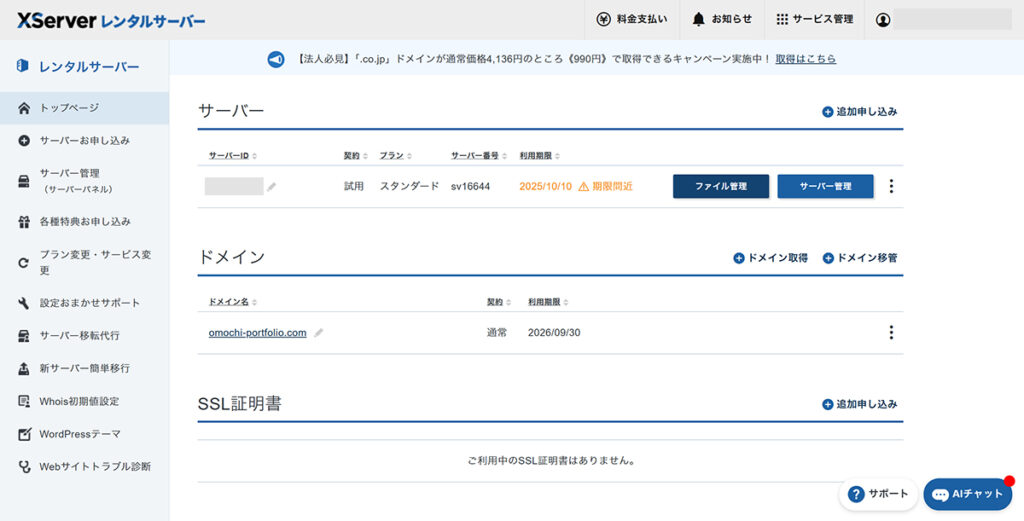Open the three-dot menu in the server row
Screen dimensions: 1024x521
(x=891, y=186)
